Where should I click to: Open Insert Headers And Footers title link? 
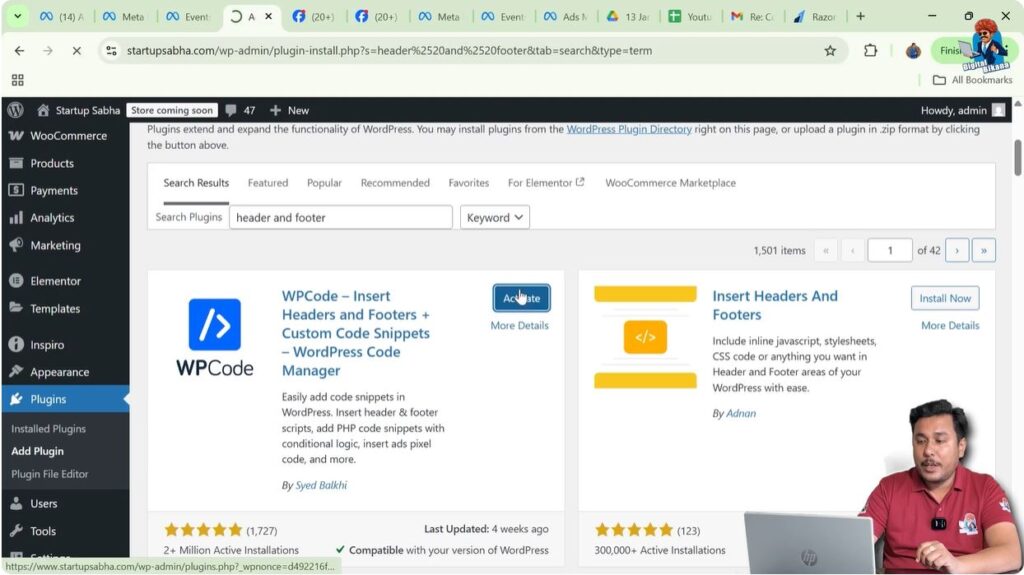[x=775, y=305]
